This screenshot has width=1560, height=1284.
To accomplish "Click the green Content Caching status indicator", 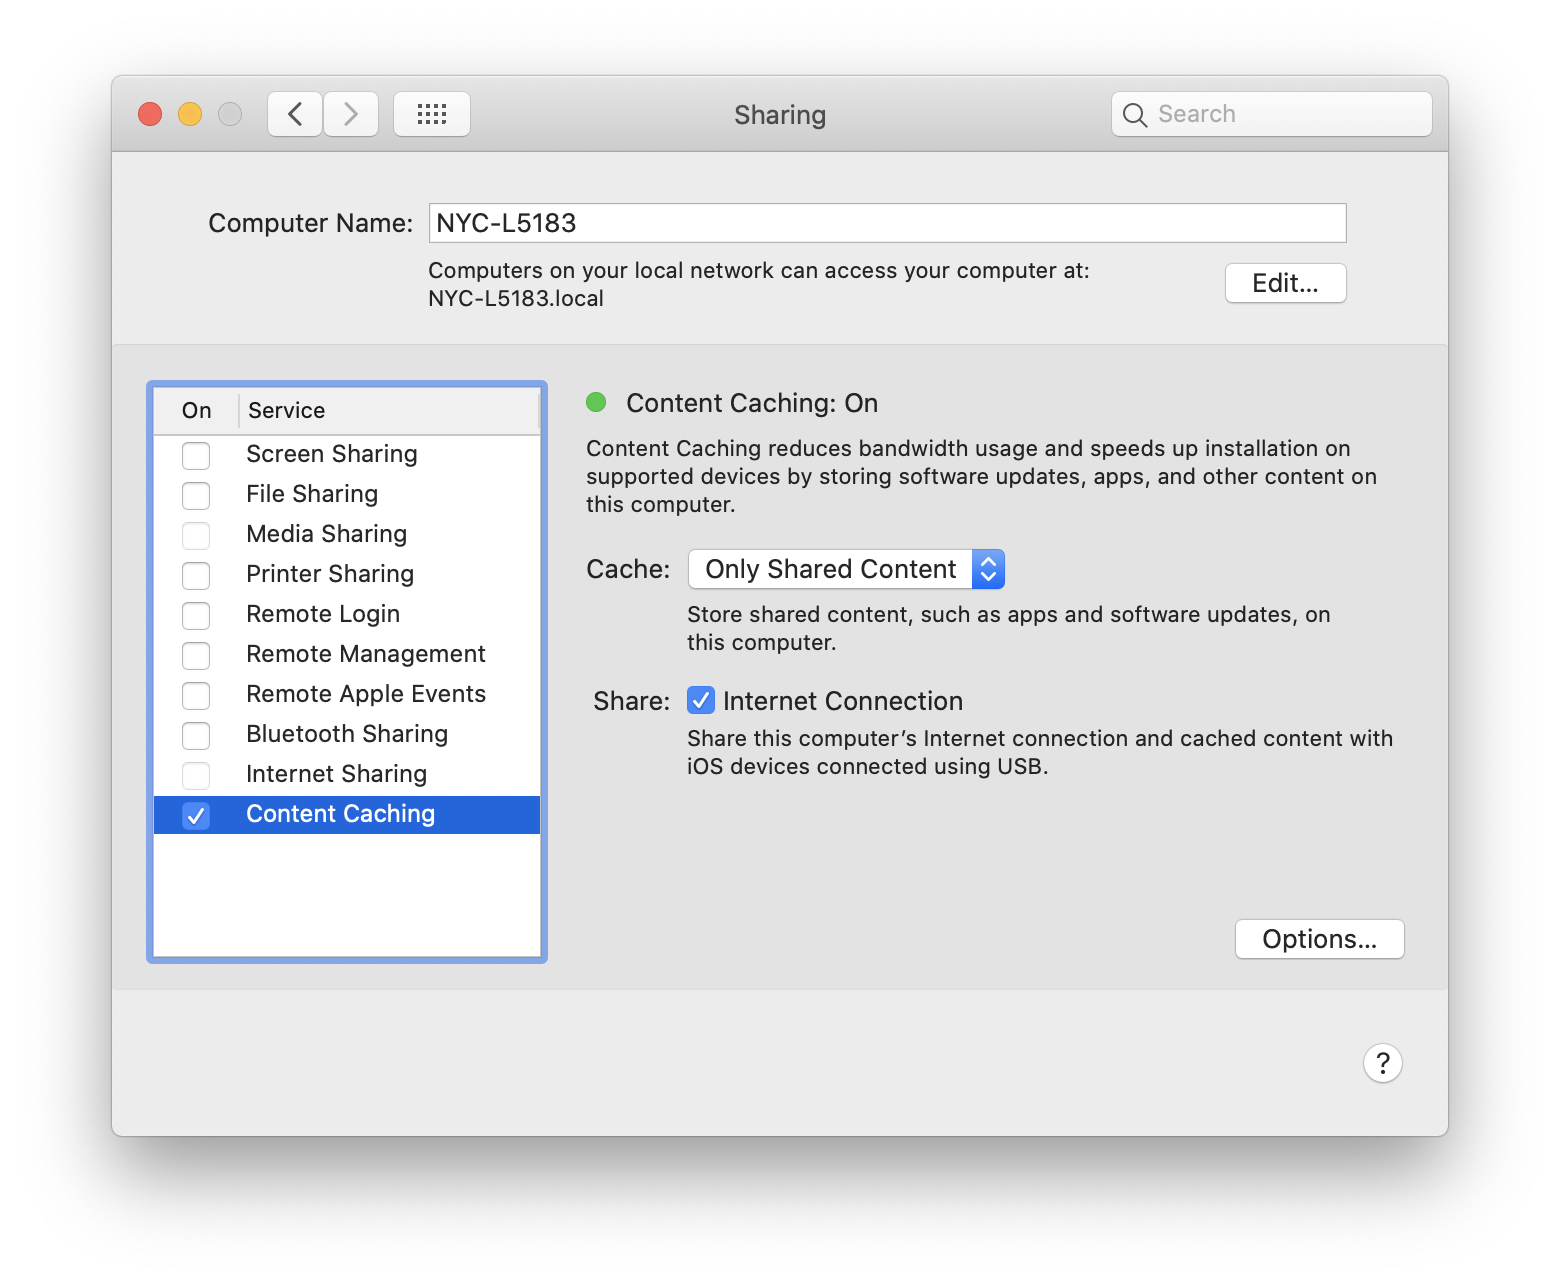I will point(596,402).
